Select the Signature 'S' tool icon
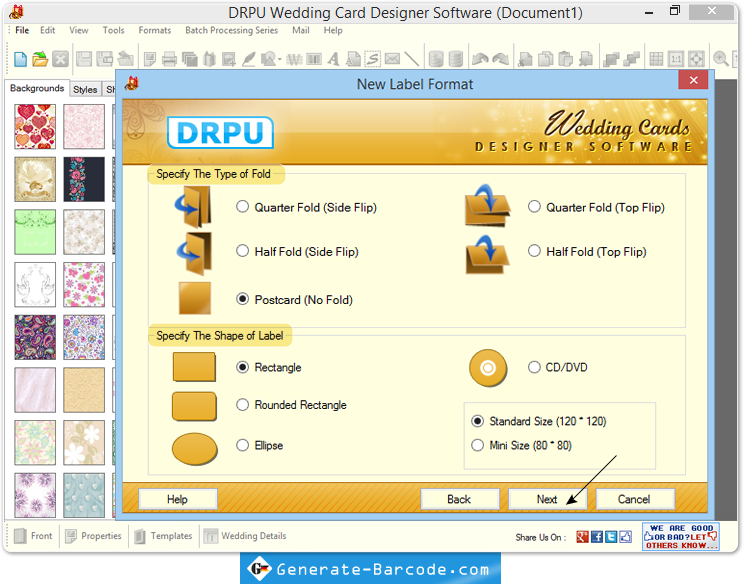Image resolution: width=744 pixels, height=584 pixels. tap(372, 59)
